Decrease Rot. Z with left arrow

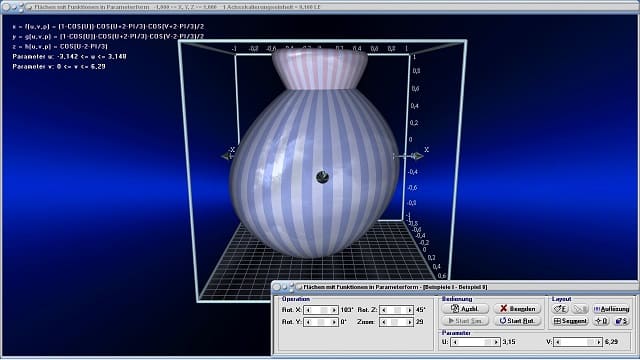coord(384,310)
